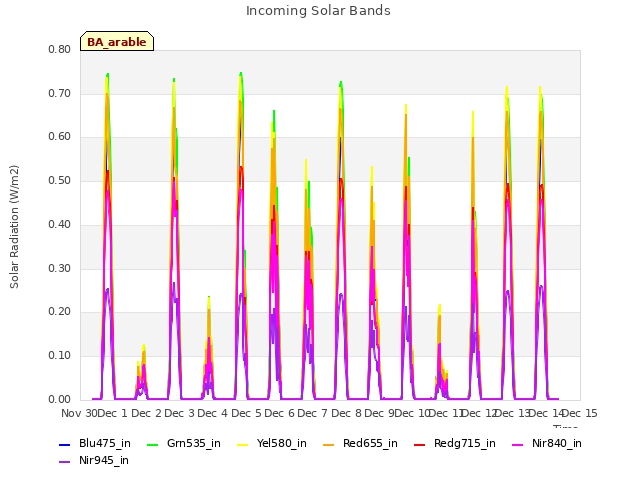Click the chart title Incoming Solar Bands
The image size is (640, 480).
[x=318, y=11]
